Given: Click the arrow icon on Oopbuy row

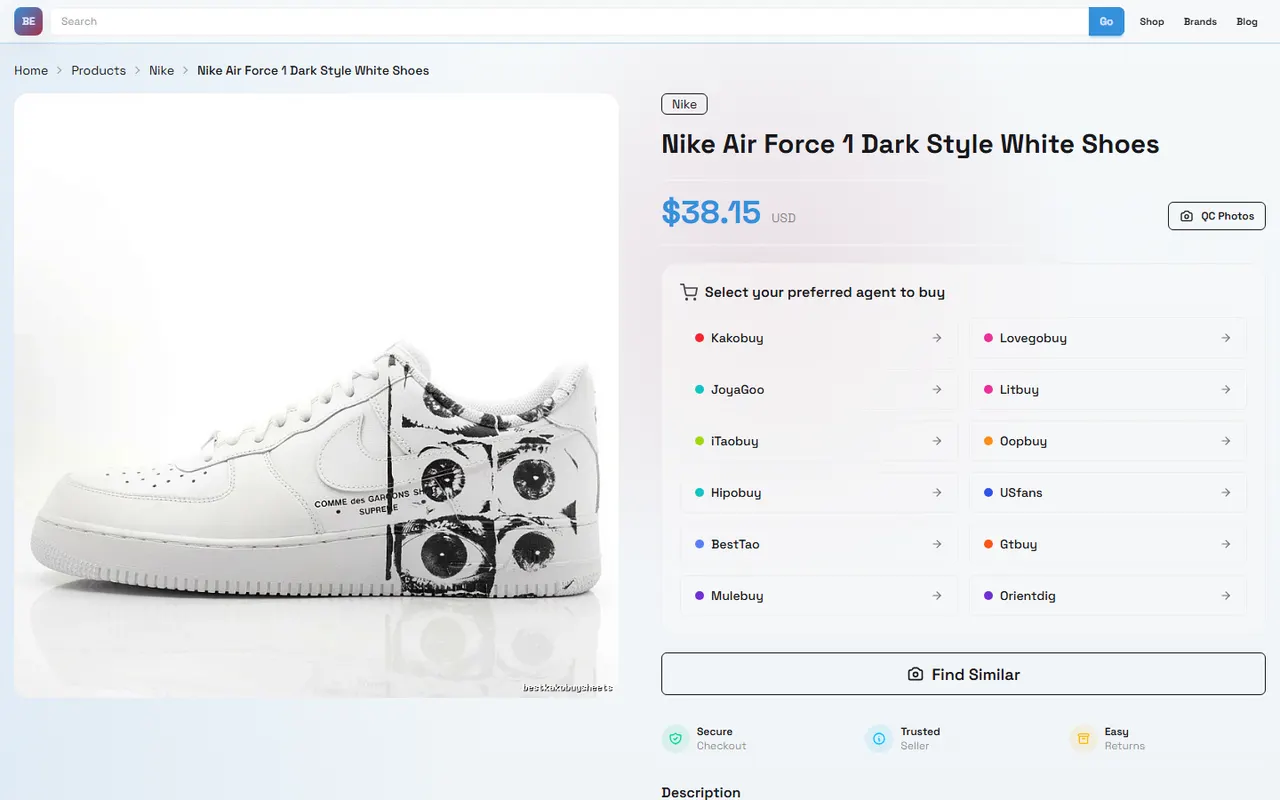Looking at the screenshot, I should tap(1226, 441).
